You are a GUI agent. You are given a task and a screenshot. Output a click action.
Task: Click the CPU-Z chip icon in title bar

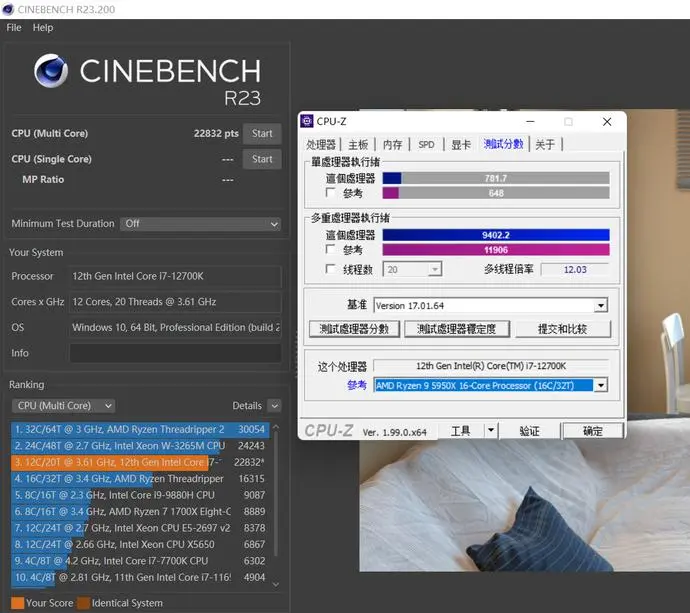(307, 121)
